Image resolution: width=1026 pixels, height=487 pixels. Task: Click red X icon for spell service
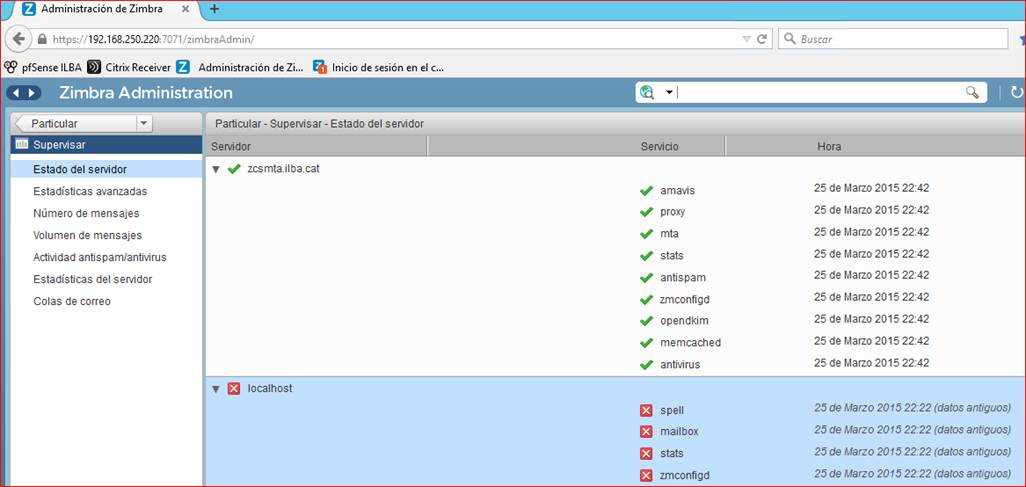pyautogui.click(x=646, y=410)
